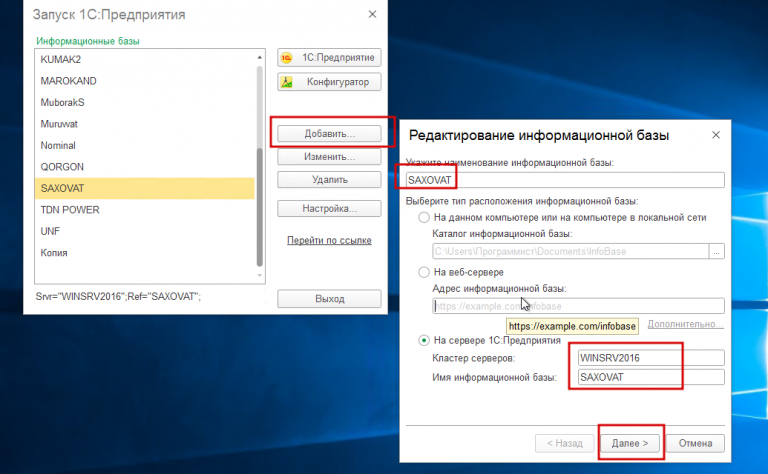Select UNF infobase
Image resolution: width=768 pixels, height=474 pixels.
[x=145, y=231]
